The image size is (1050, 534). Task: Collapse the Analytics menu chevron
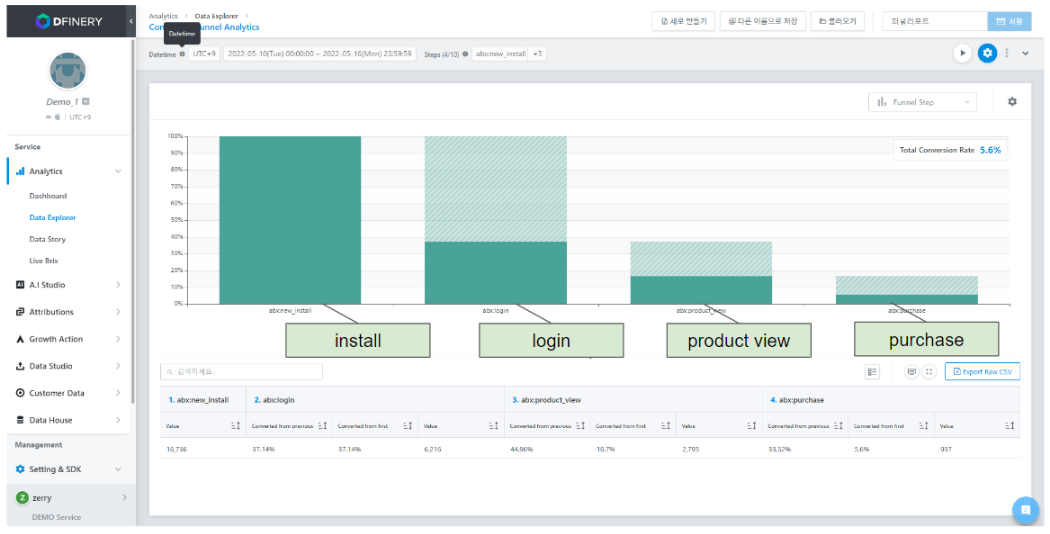pyautogui.click(x=118, y=172)
